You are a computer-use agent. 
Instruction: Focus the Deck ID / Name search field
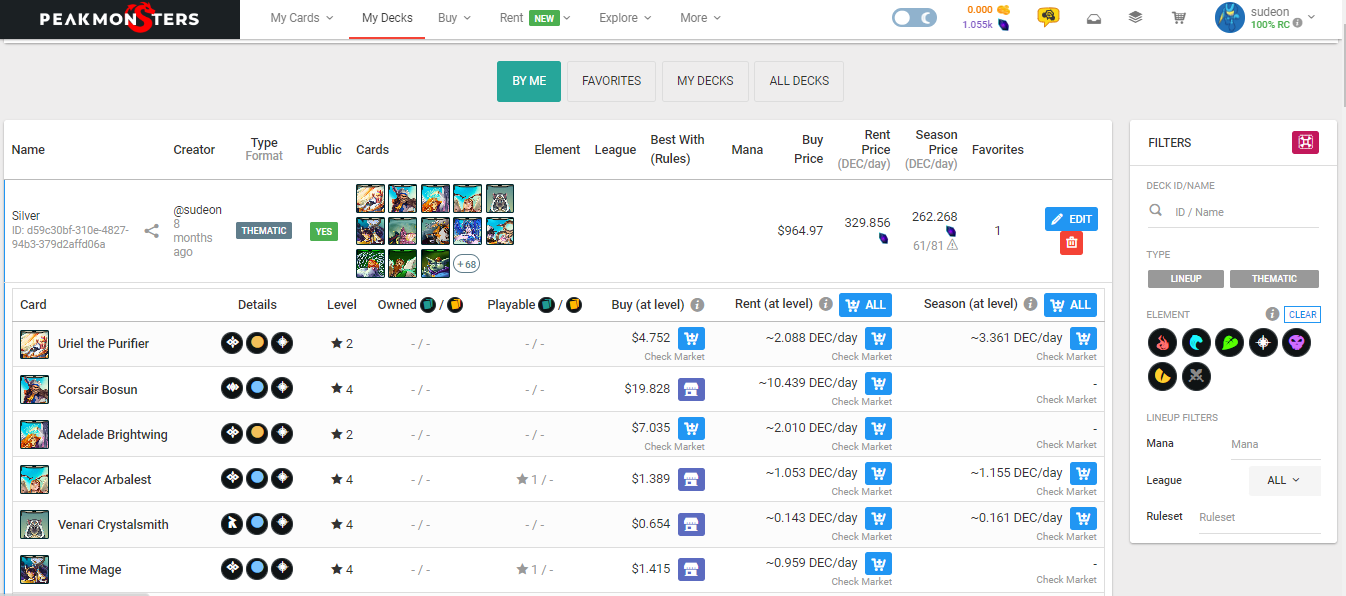(1246, 212)
